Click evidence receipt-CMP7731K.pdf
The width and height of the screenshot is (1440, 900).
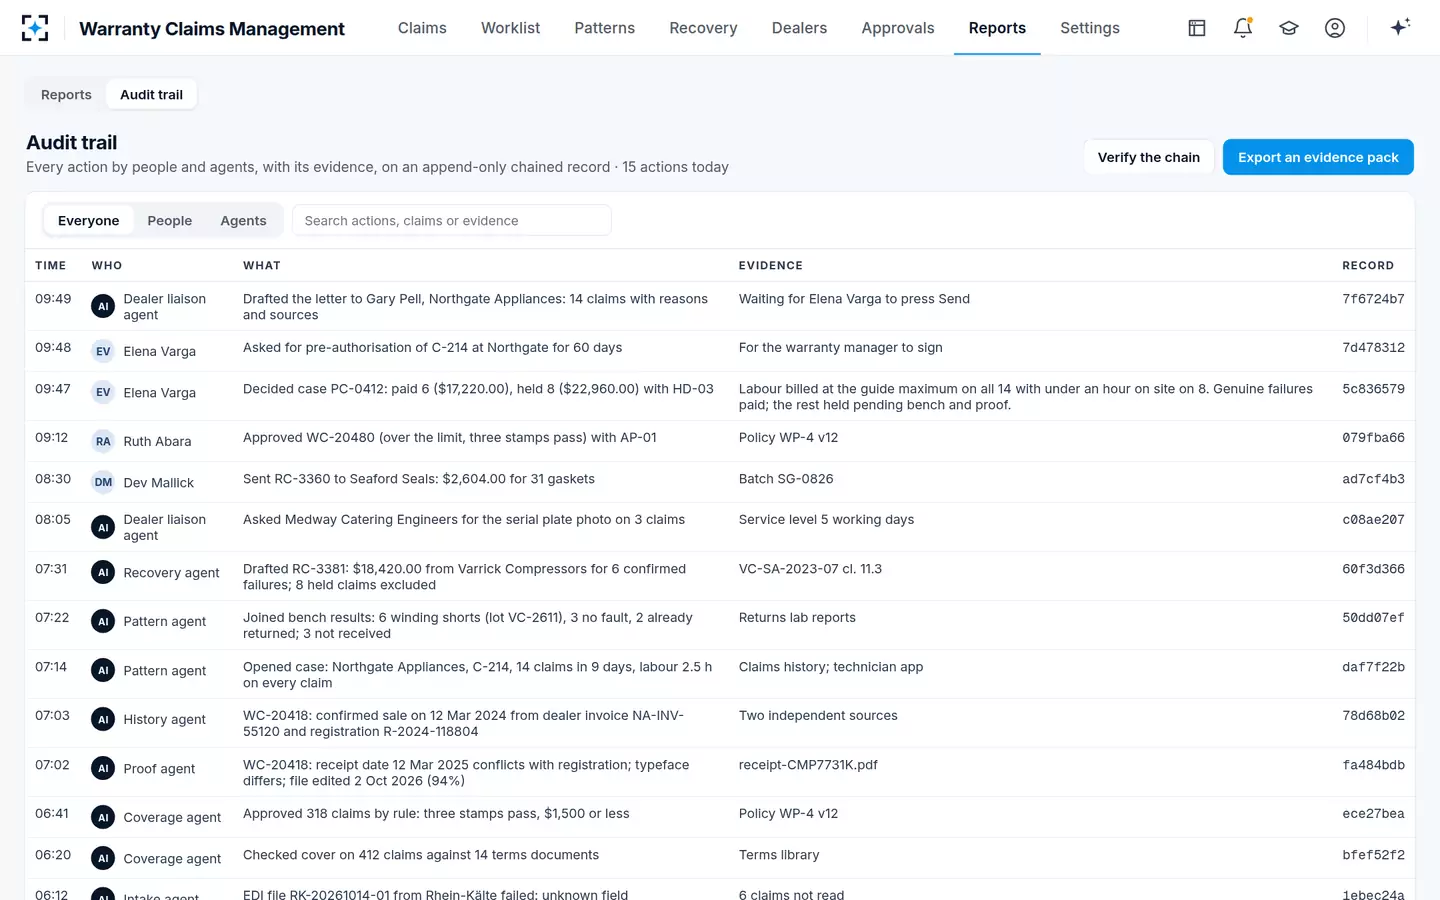pyautogui.click(x=808, y=765)
